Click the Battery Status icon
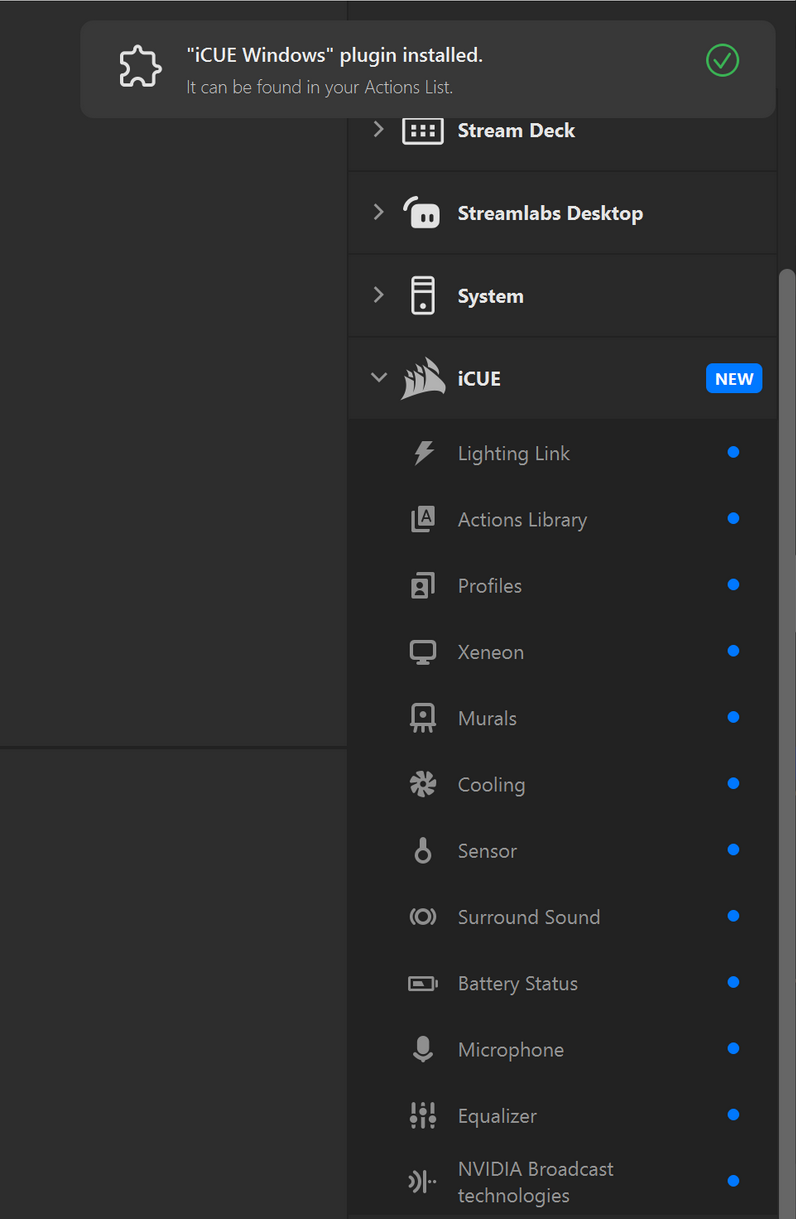This screenshot has width=796, height=1219. tap(423, 984)
